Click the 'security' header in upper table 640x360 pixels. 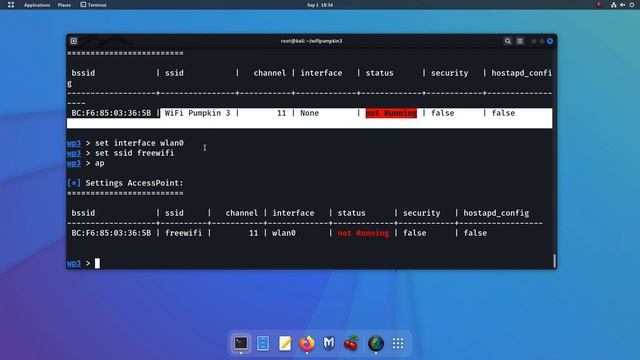point(449,73)
